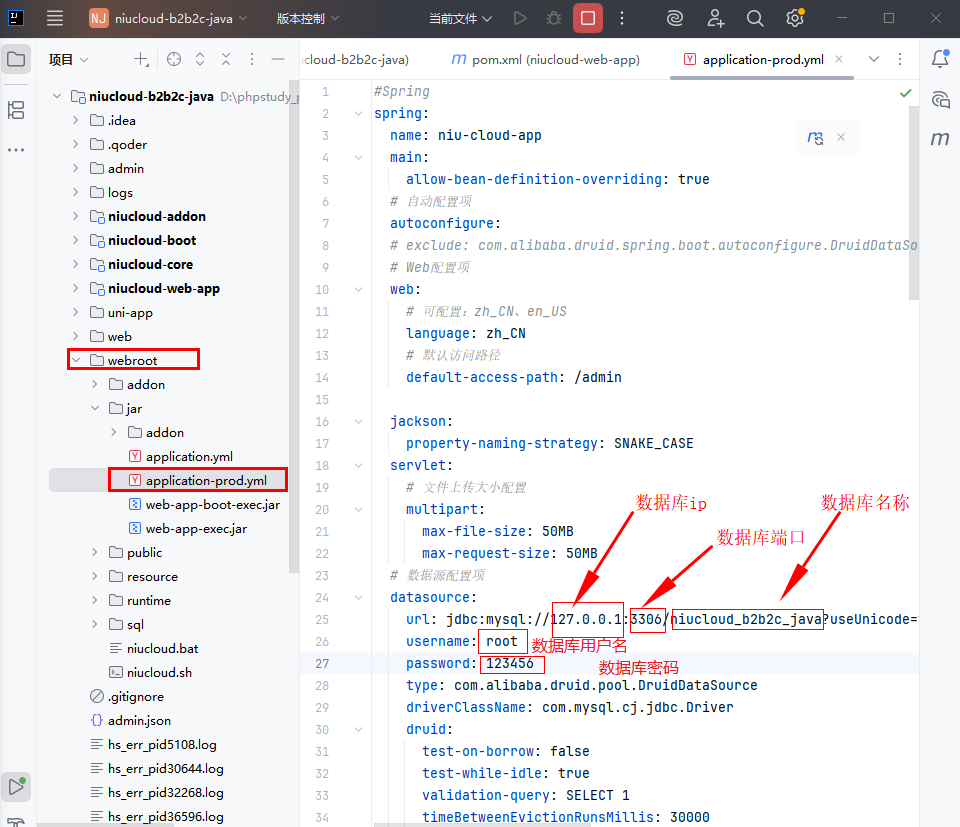Click the Debug bug icon
This screenshot has width=960, height=827.
click(x=553, y=18)
